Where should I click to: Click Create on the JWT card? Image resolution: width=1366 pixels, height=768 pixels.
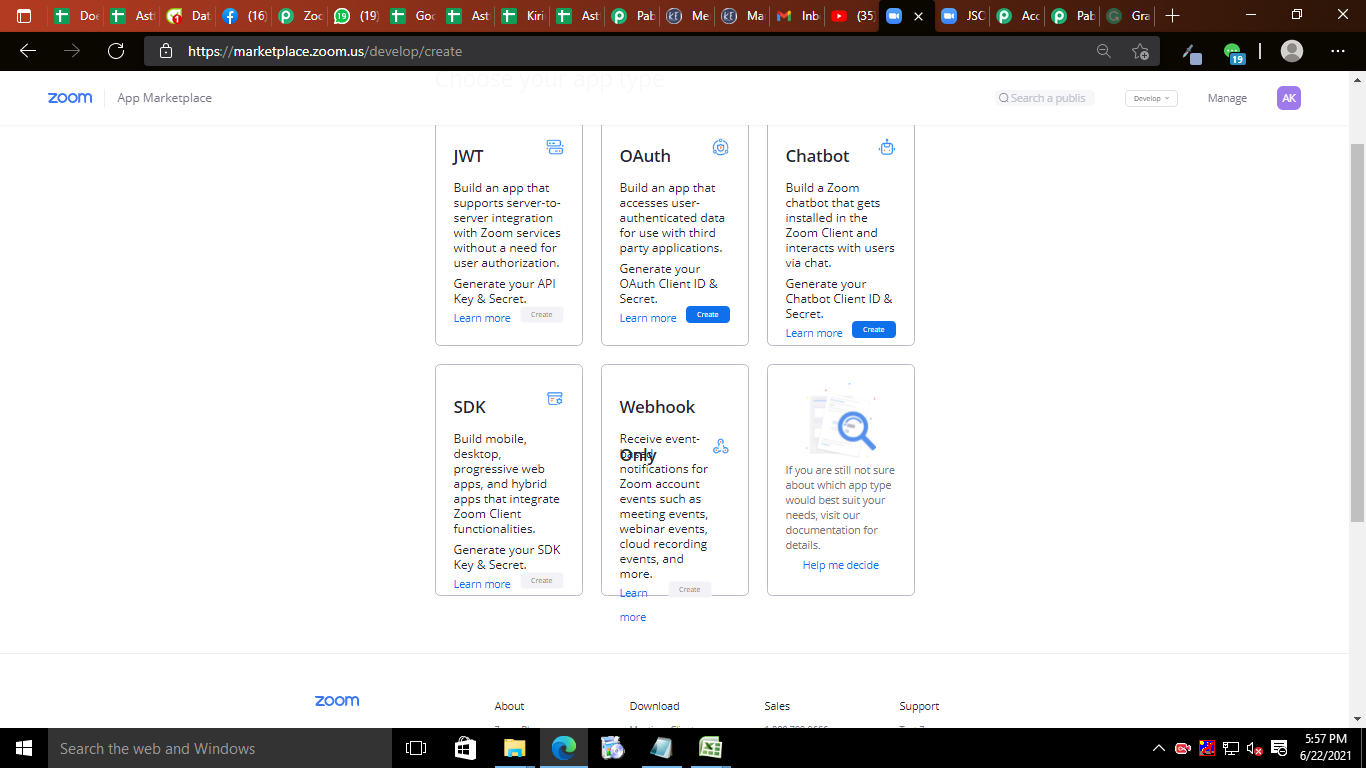542,314
